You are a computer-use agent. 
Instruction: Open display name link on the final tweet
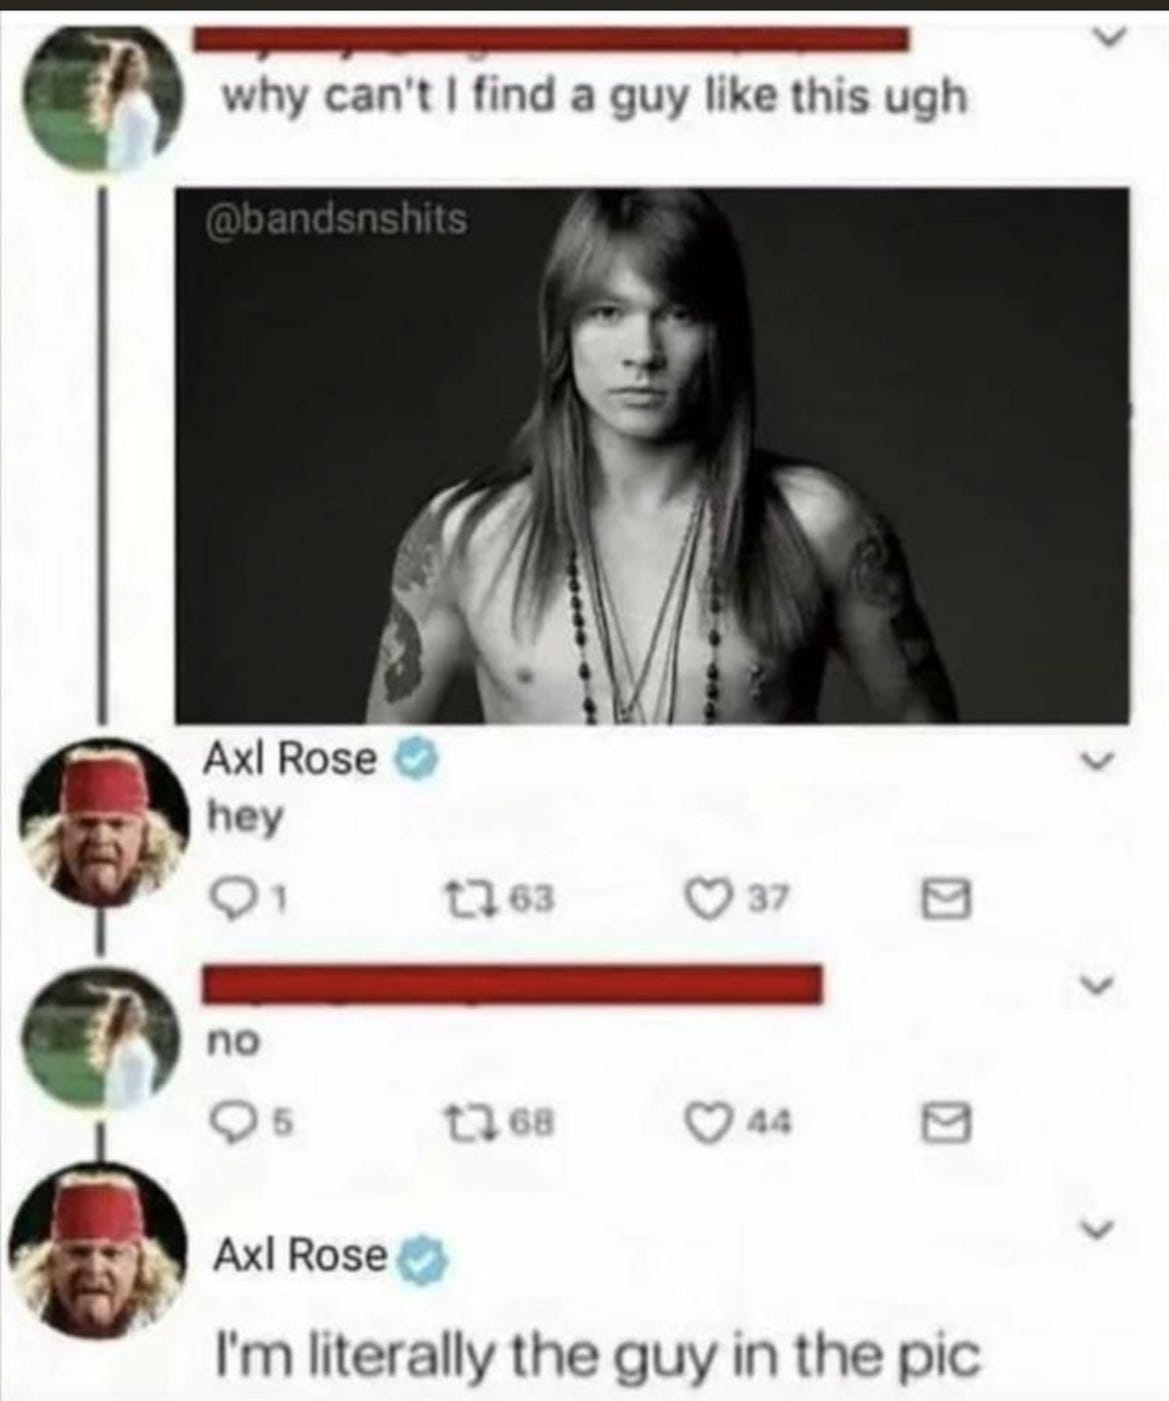pos(301,1255)
